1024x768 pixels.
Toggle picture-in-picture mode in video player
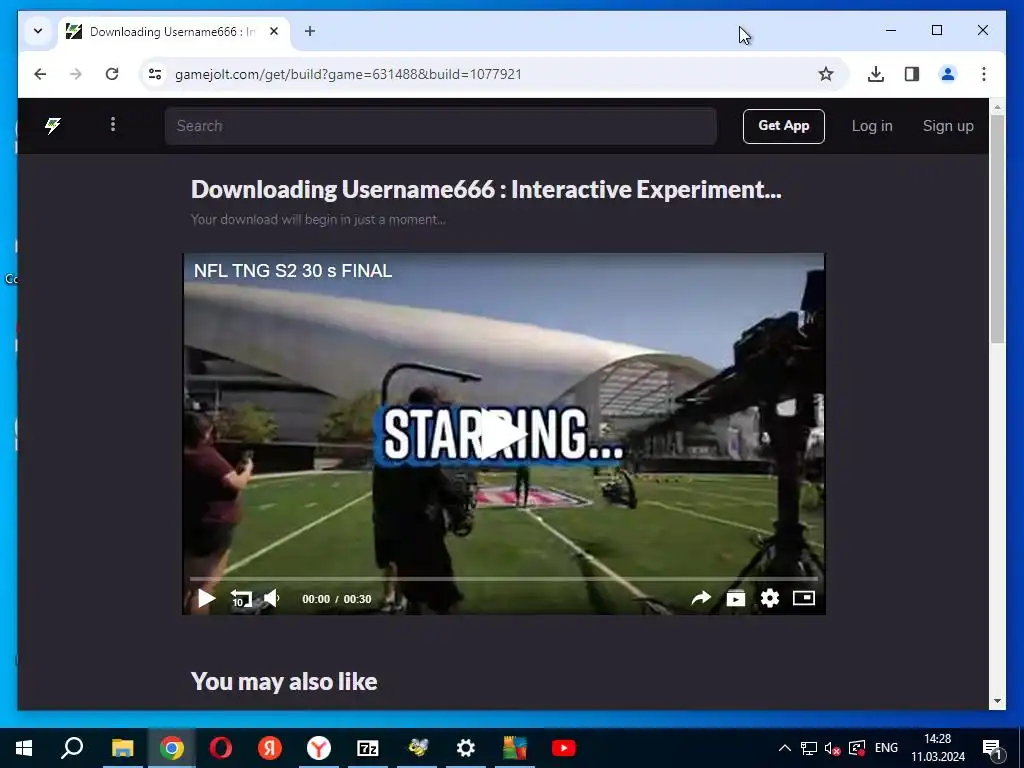(x=804, y=598)
